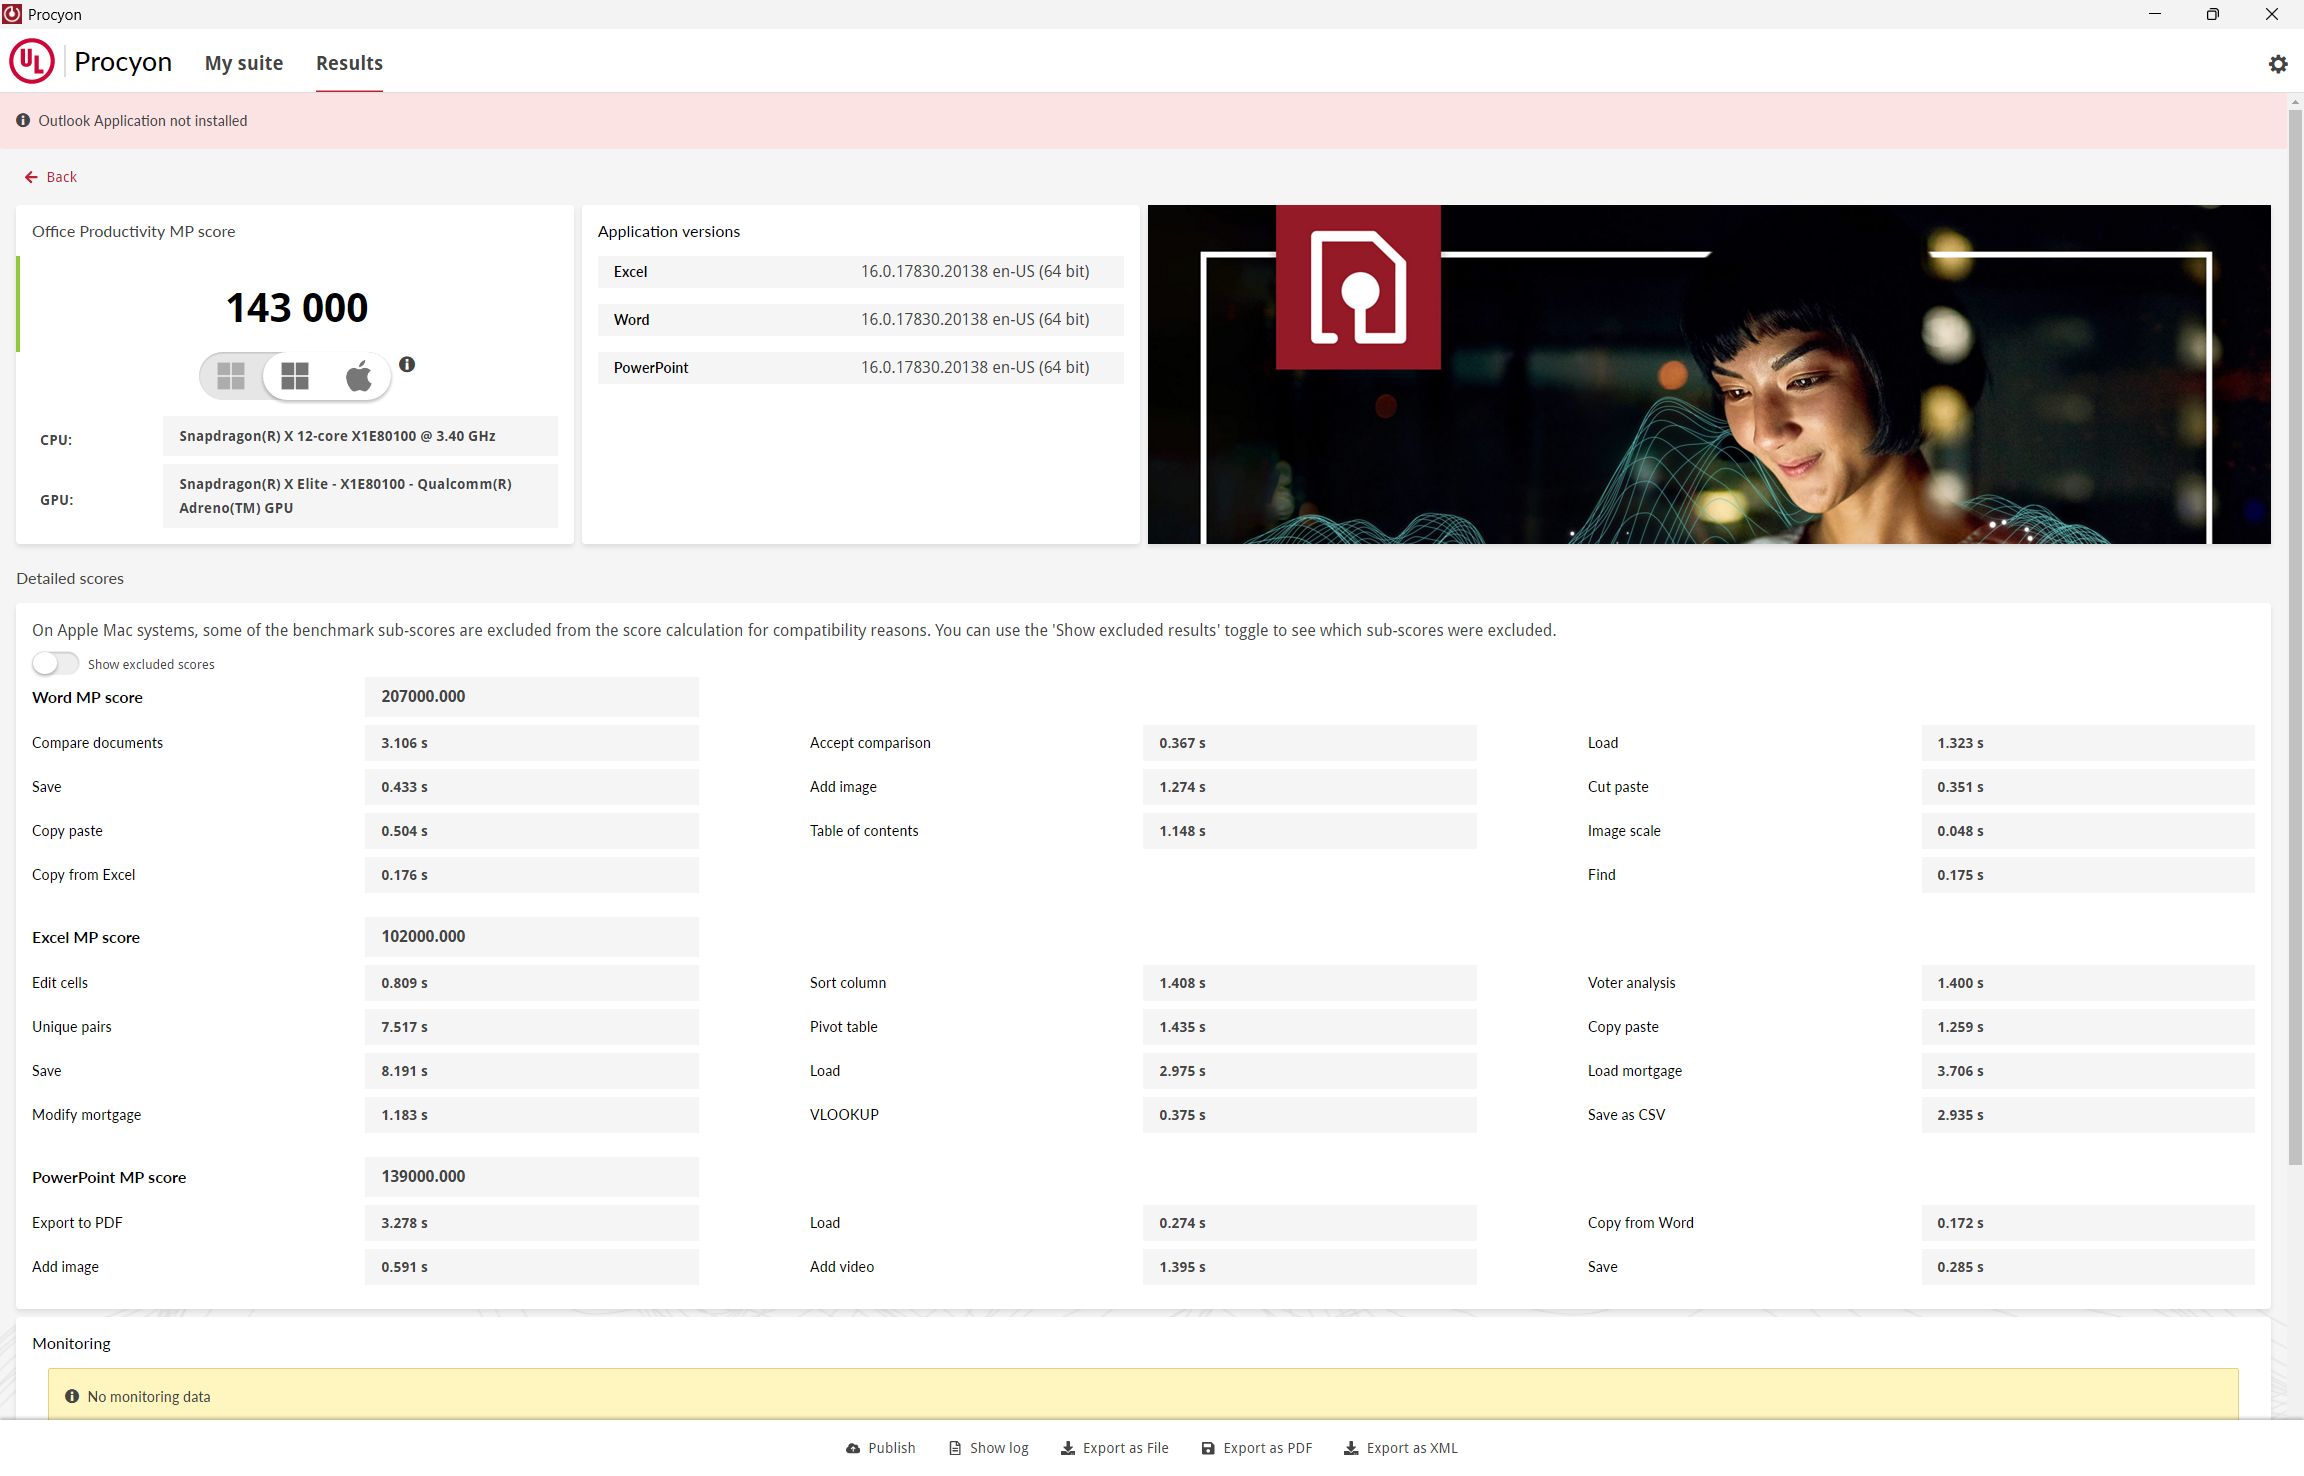
Task: Click the Show log document icon
Action: click(x=955, y=1448)
